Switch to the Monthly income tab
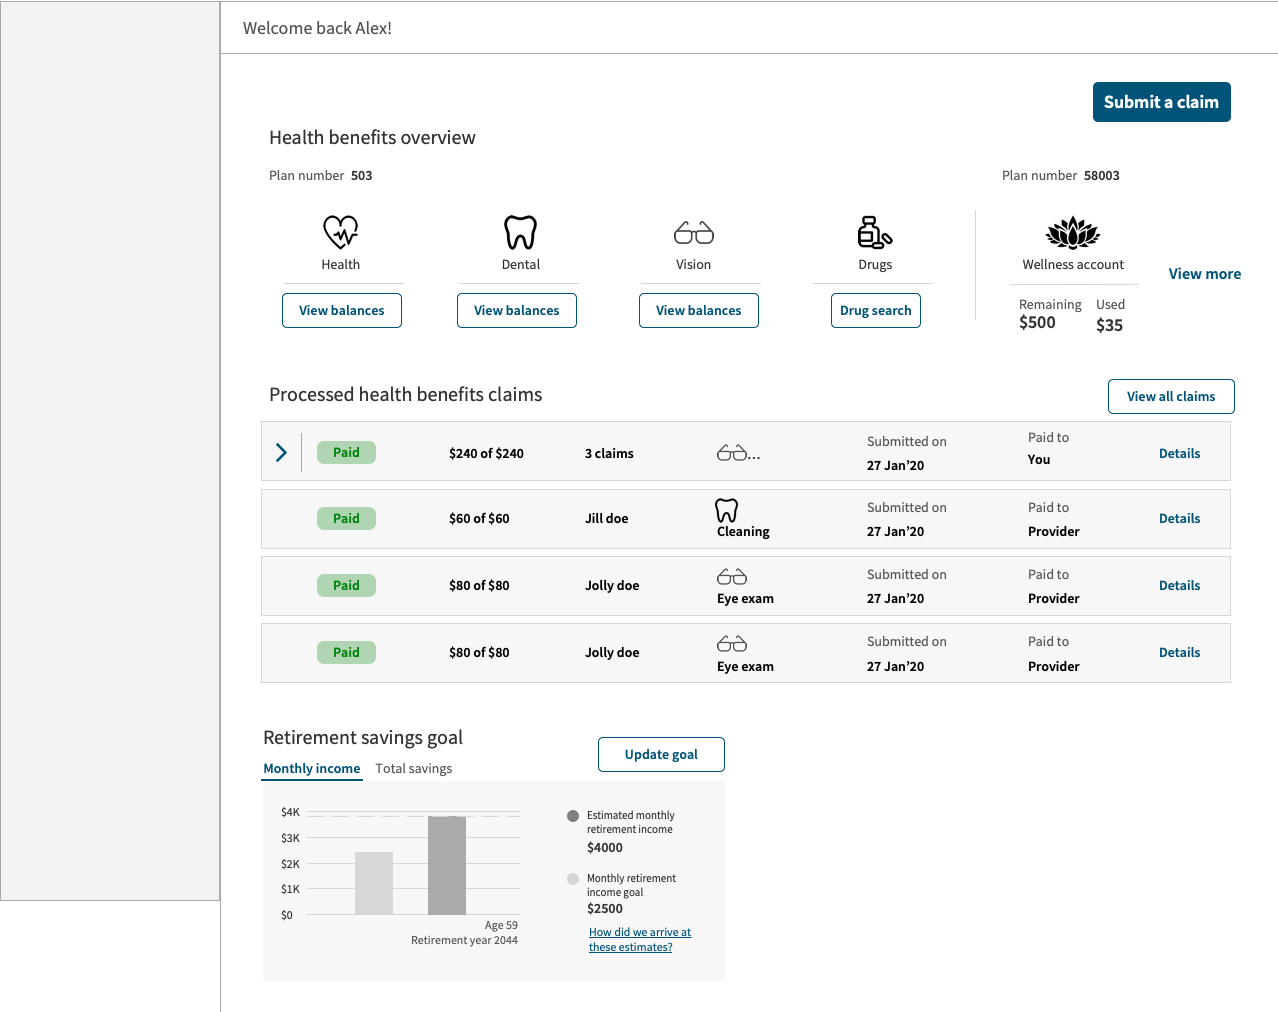Image resolution: width=1278 pixels, height=1012 pixels. point(312,769)
